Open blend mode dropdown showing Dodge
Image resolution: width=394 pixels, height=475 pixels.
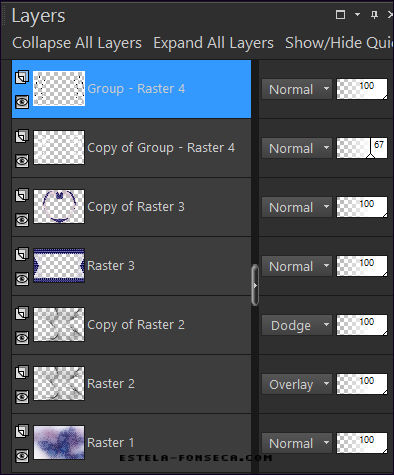click(x=297, y=325)
